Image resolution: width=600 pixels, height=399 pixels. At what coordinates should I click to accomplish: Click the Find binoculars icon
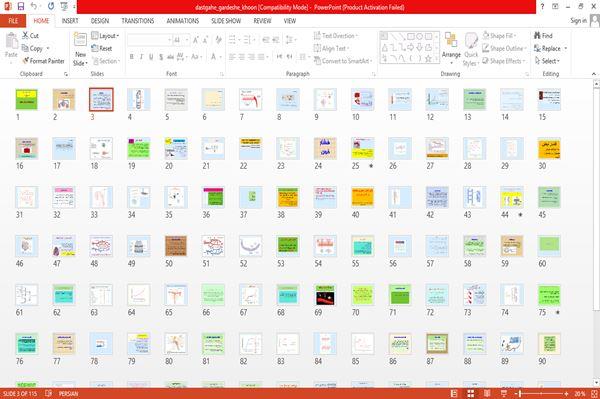coord(537,36)
